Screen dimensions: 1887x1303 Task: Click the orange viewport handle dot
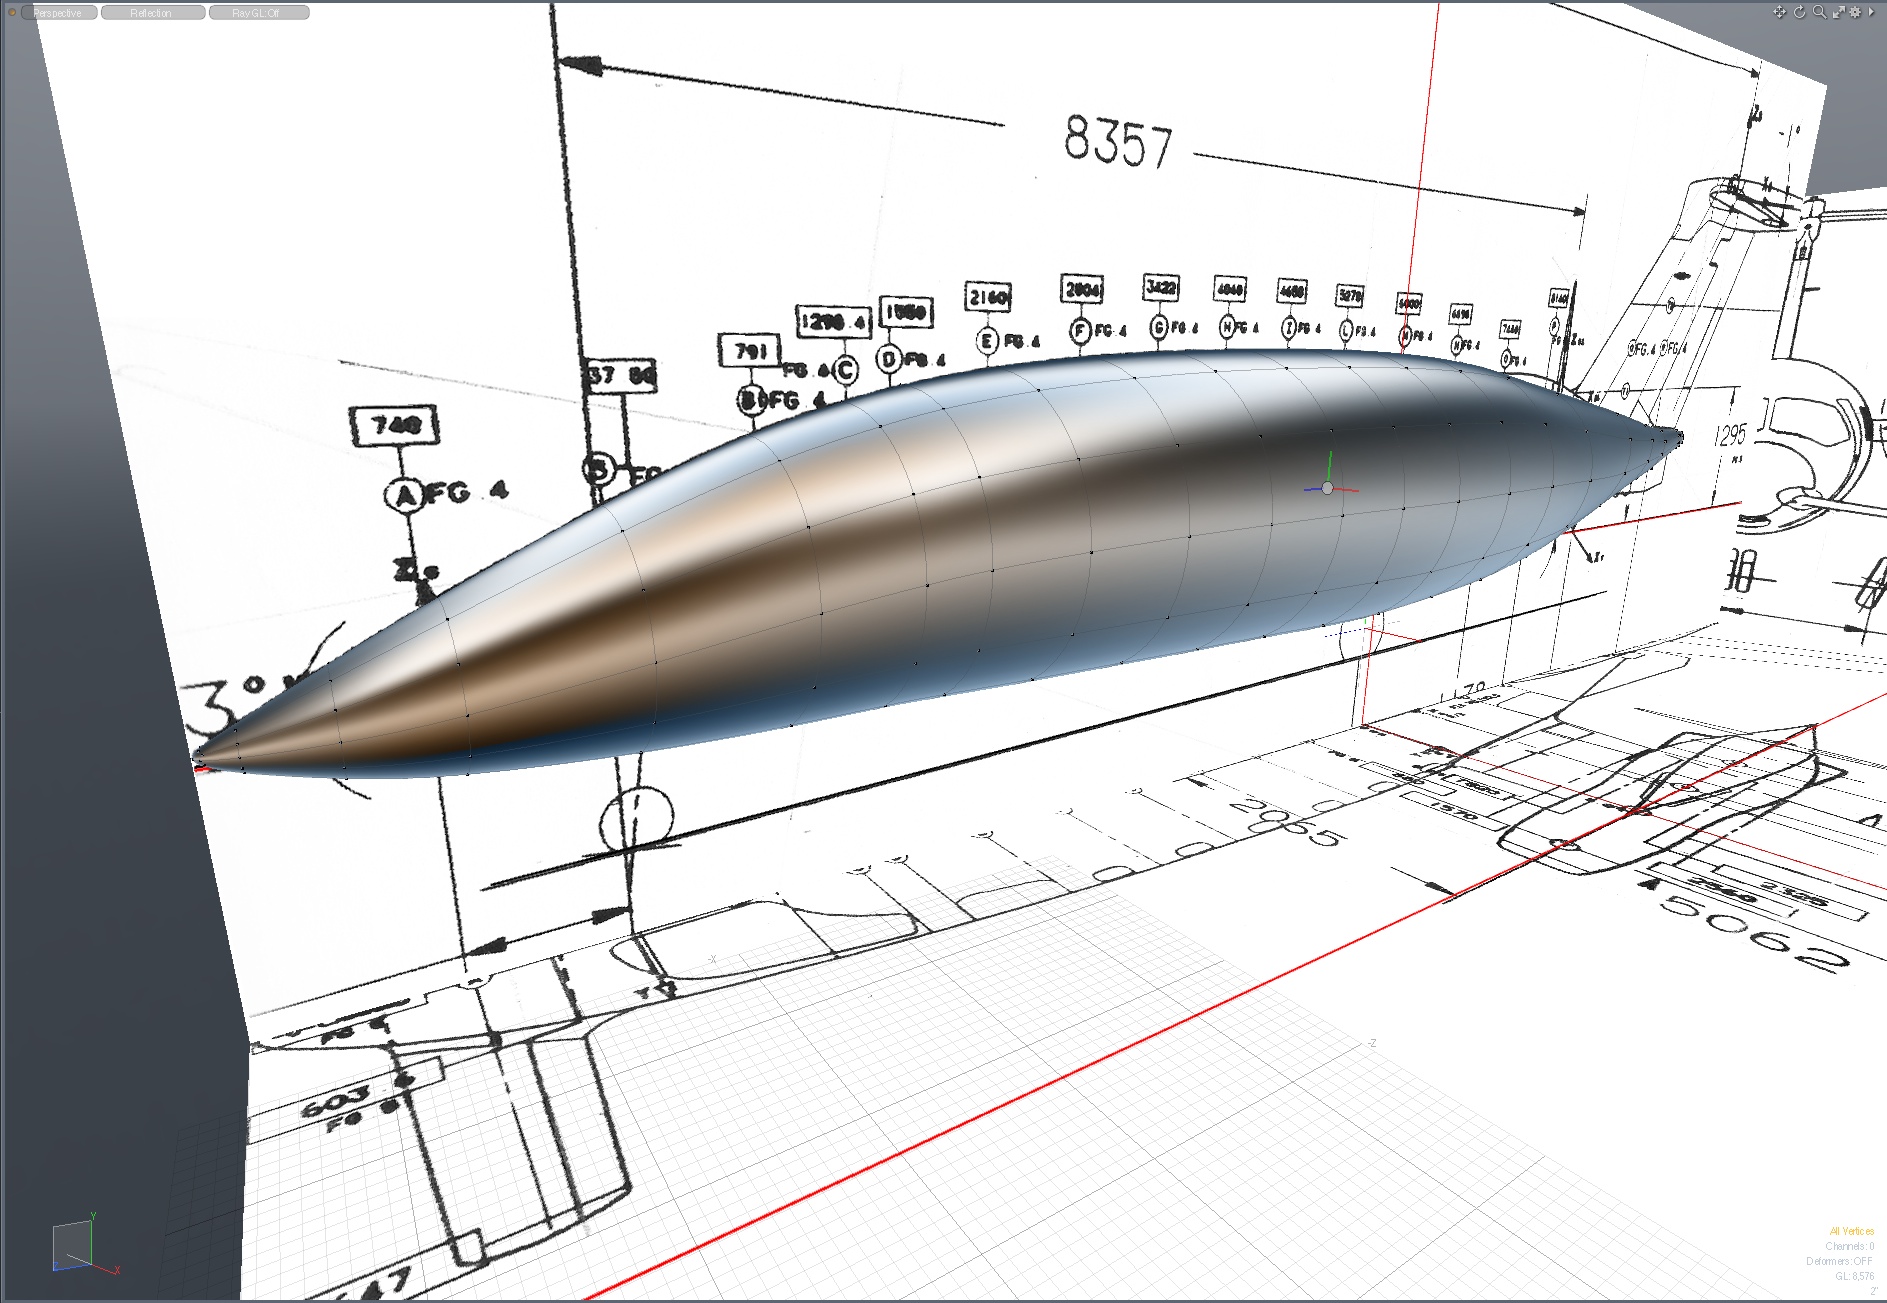pos(12,13)
